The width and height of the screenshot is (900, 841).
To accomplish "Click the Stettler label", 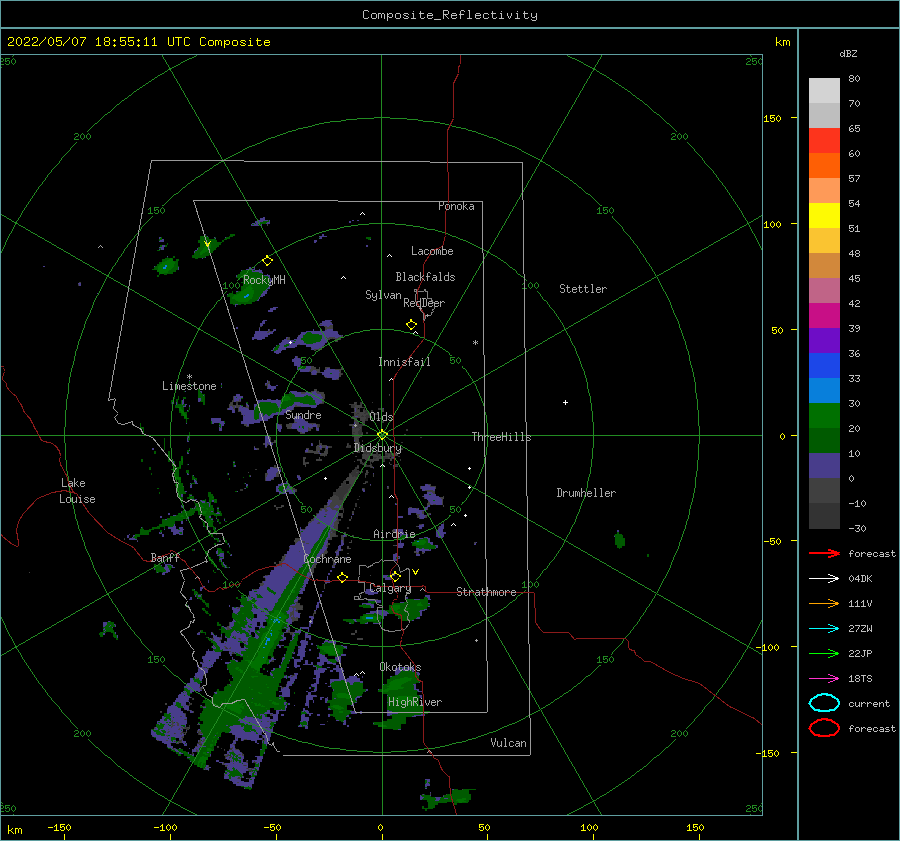I will (583, 289).
